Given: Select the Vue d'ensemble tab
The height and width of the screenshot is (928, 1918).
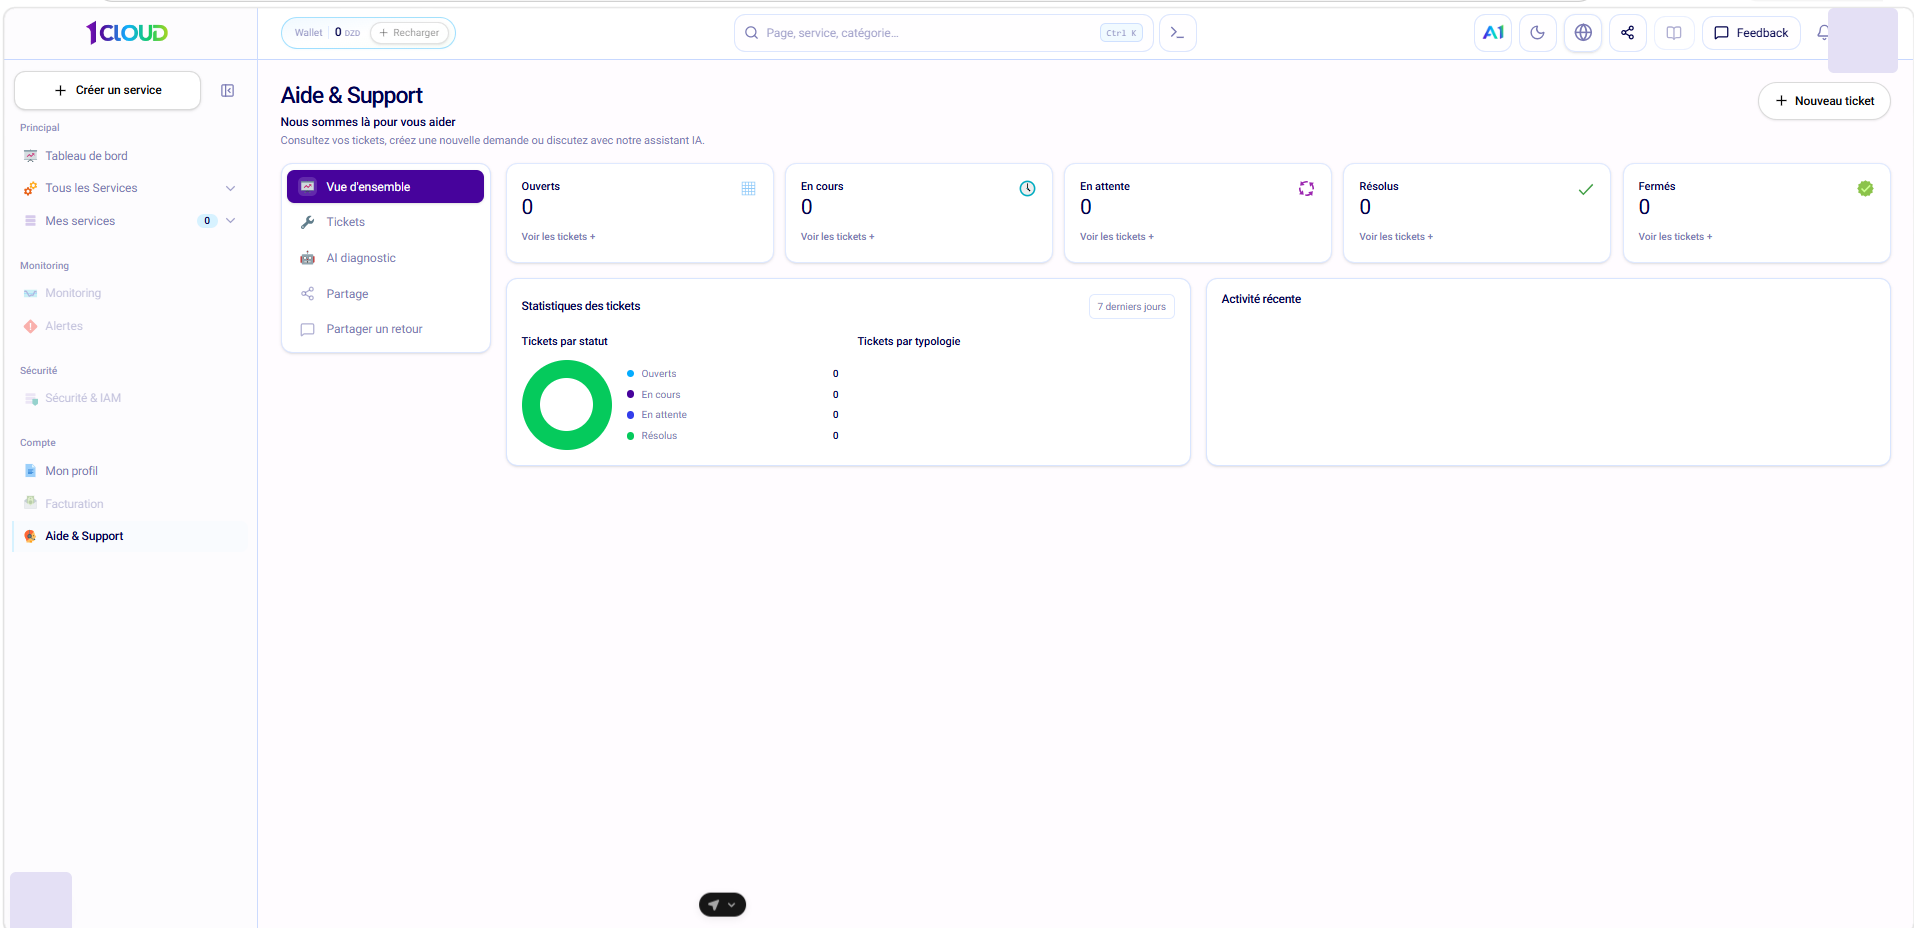Looking at the screenshot, I should (x=385, y=187).
